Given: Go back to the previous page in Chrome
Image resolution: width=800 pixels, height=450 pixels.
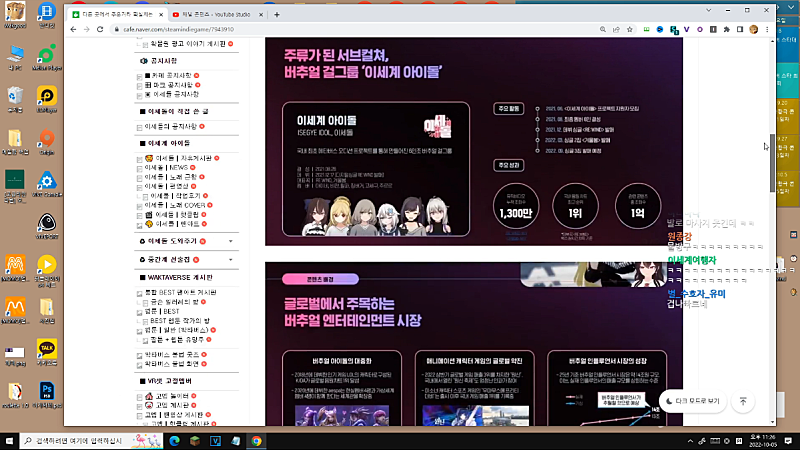Looking at the screenshot, I should pos(73,30).
